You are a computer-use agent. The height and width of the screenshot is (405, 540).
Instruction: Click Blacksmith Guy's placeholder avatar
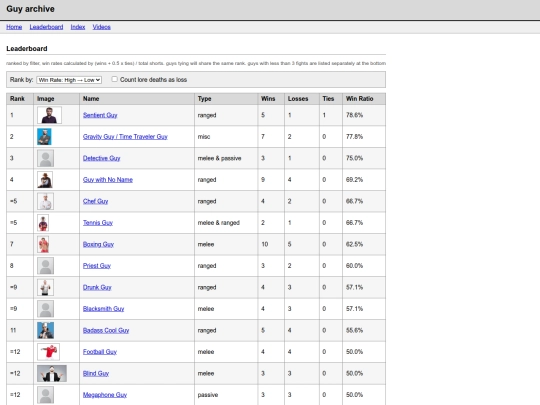point(45,309)
